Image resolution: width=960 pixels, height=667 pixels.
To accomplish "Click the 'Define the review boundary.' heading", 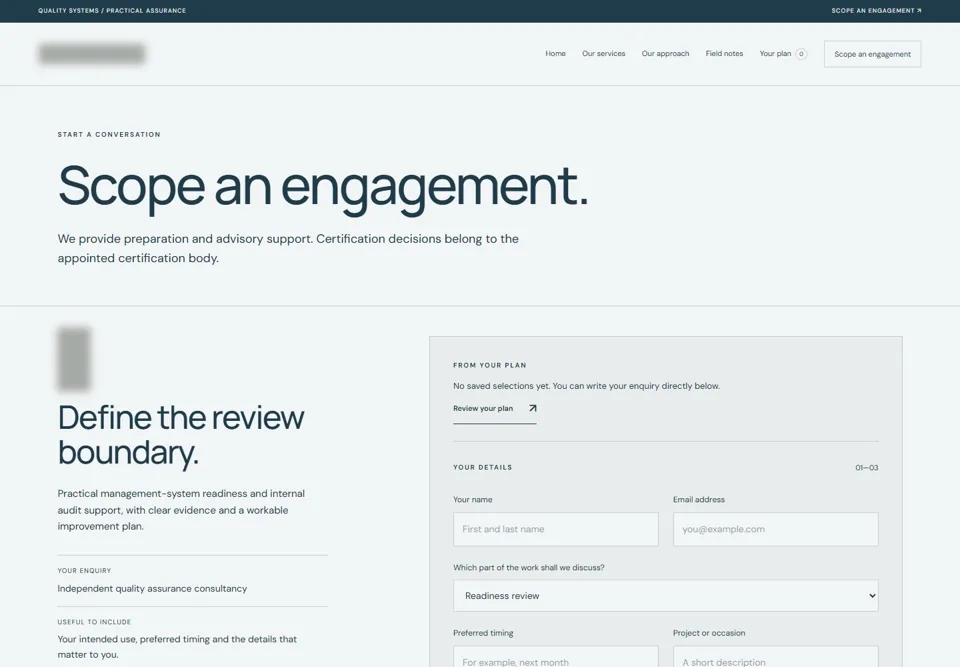I will click(x=181, y=435).
